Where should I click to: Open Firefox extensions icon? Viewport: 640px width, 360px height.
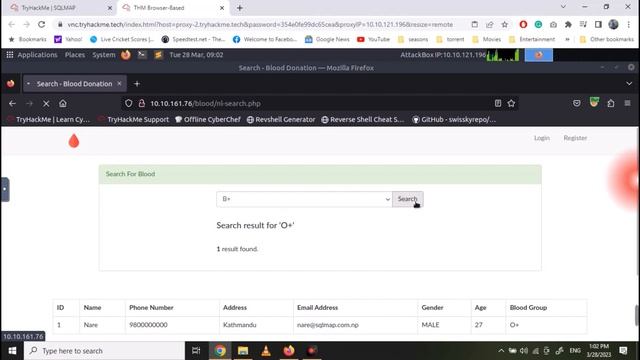611,104
